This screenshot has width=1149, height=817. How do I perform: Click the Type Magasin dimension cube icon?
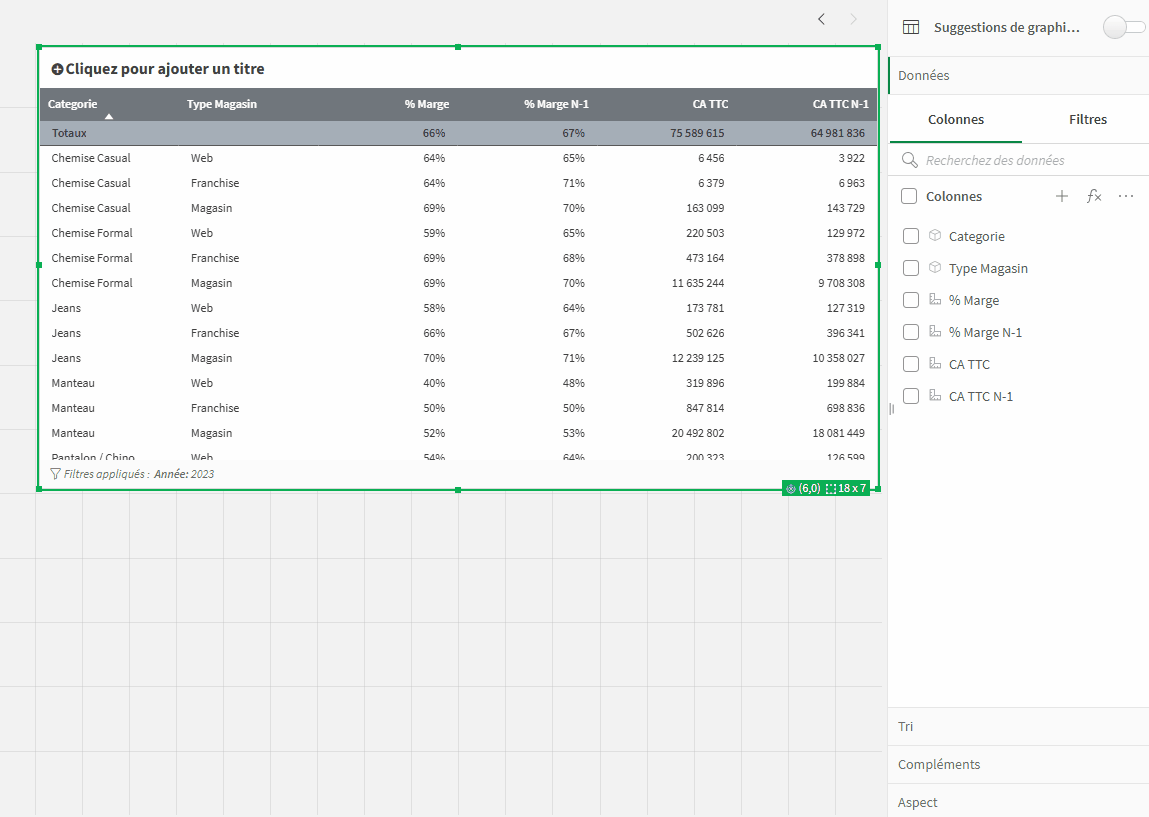point(935,267)
